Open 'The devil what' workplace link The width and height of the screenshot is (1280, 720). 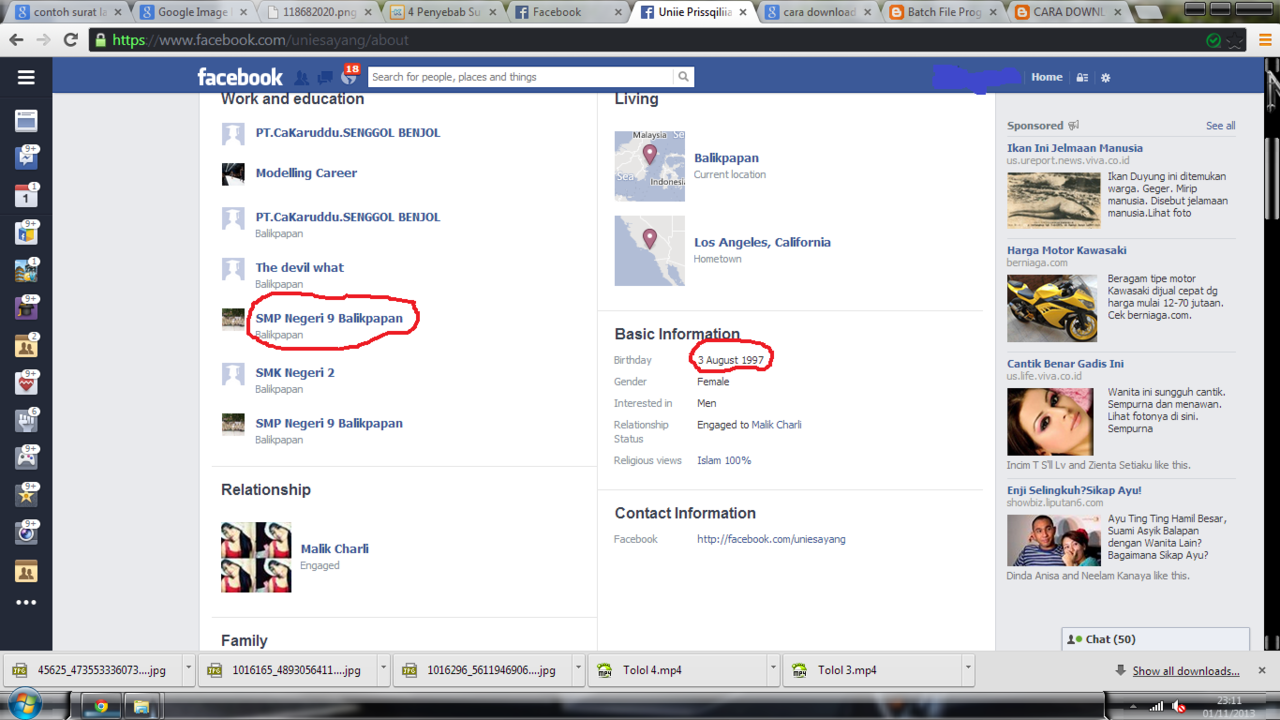[299, 267]
